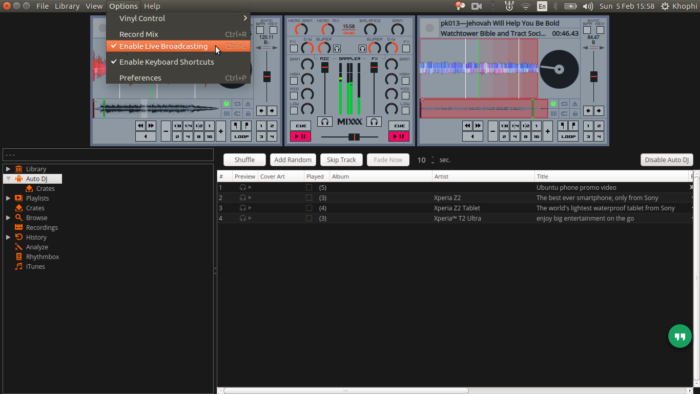Click the right deck pitch-down arrow button
This screenshot has height=394, width=700.
point(588,110)
